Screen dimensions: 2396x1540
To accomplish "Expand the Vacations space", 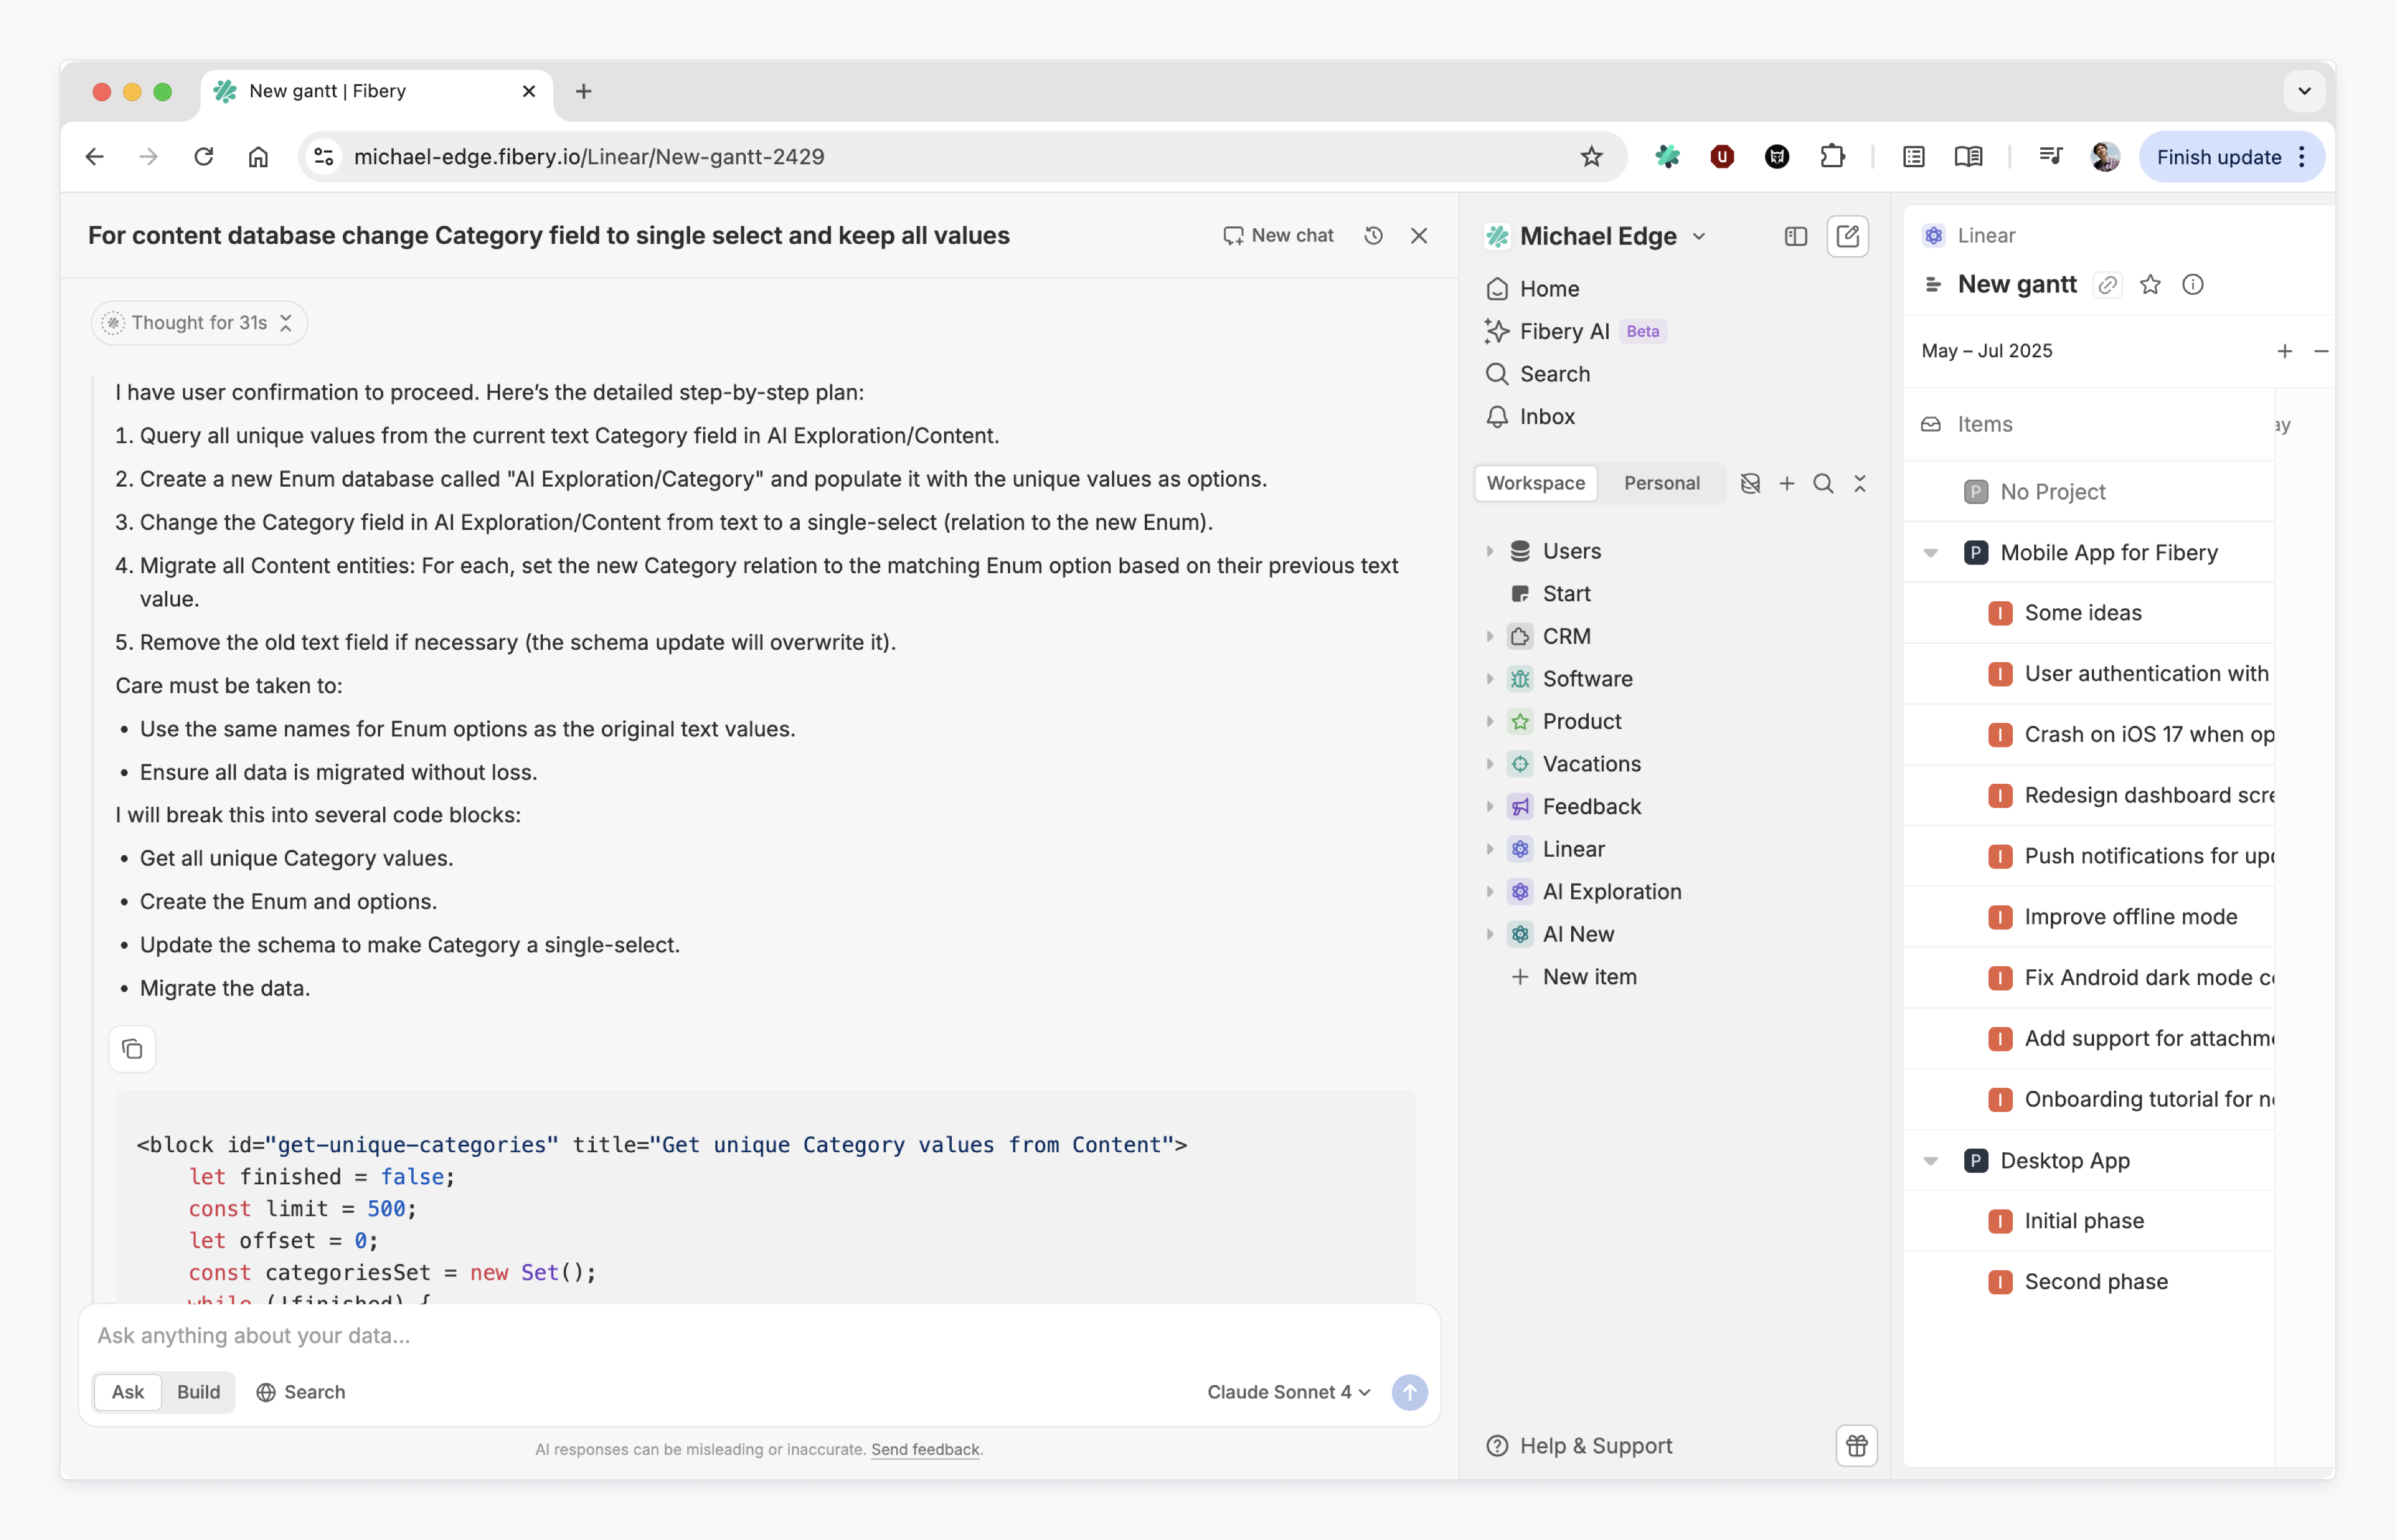I will pyautogui.click(x=1490, y=764).
